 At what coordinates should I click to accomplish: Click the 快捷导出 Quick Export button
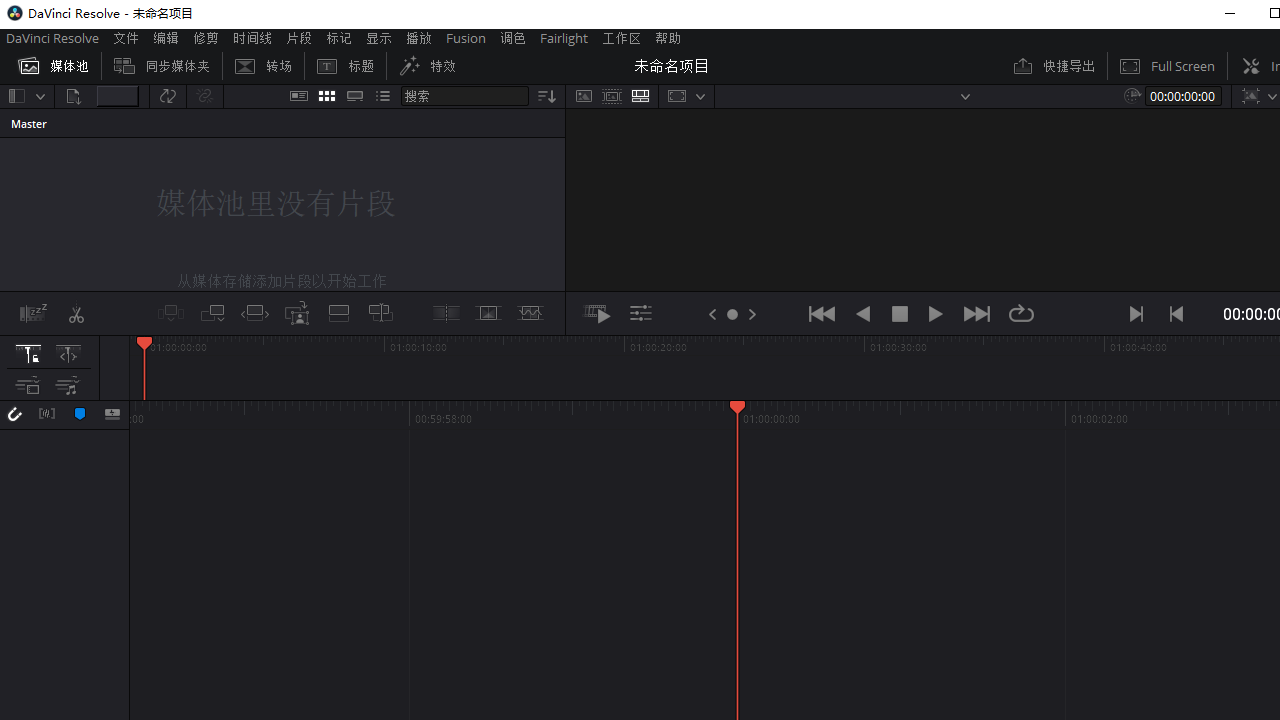click(1054, 66)
